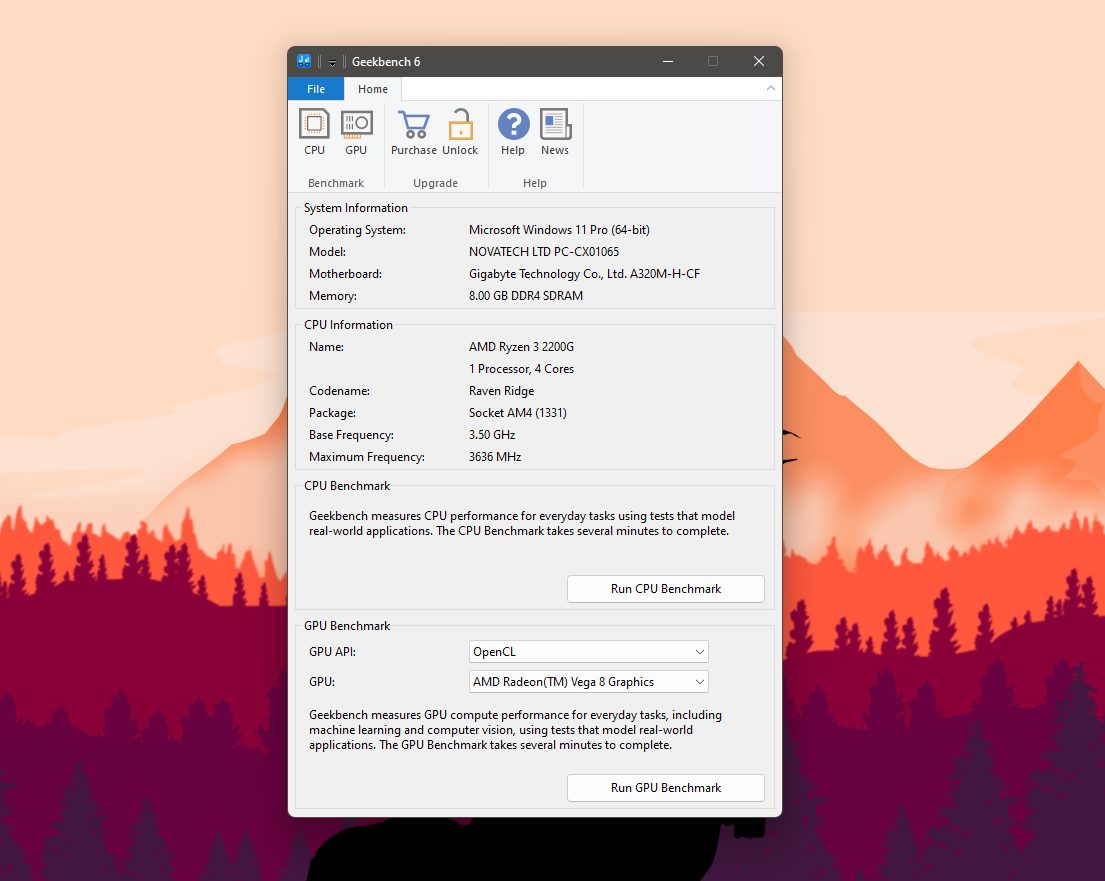
Task: Click the Geekbench logo in the title bar
Action: tap(303, 61)
